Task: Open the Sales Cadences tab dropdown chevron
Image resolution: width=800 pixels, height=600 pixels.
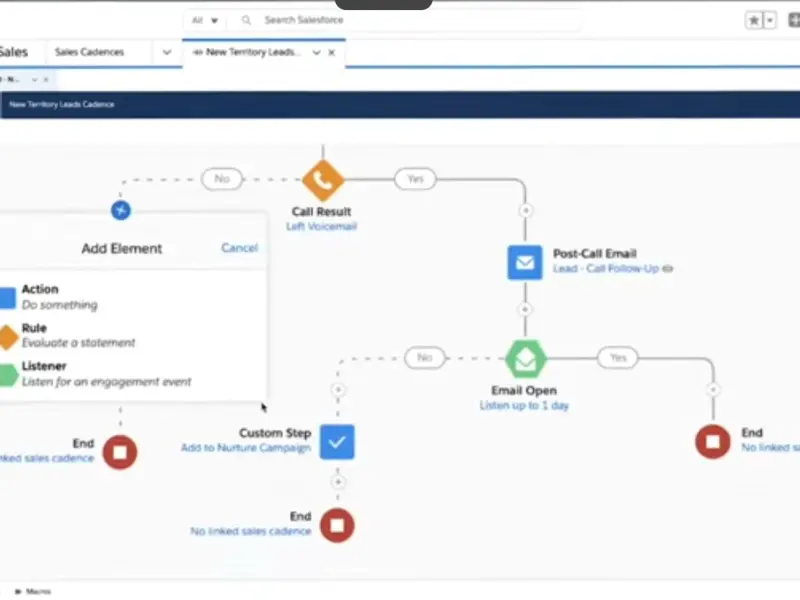Action: 166,52
